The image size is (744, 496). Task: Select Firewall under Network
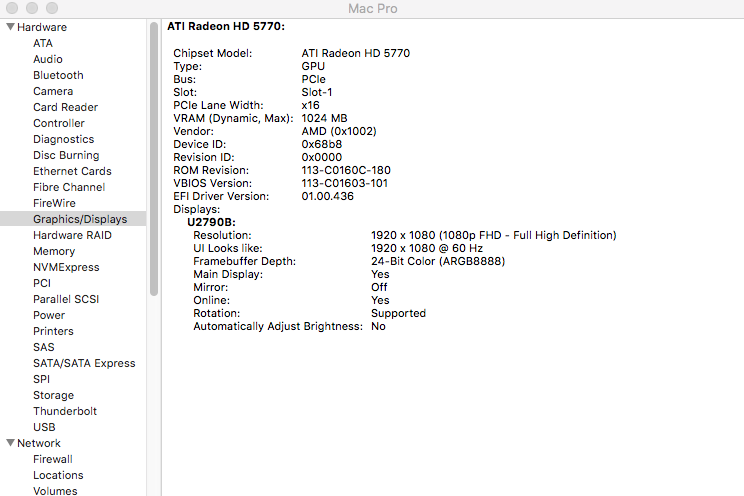53,459
